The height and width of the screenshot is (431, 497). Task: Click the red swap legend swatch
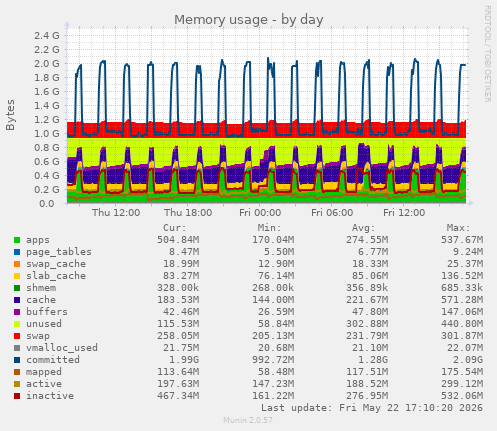(17, 336)
